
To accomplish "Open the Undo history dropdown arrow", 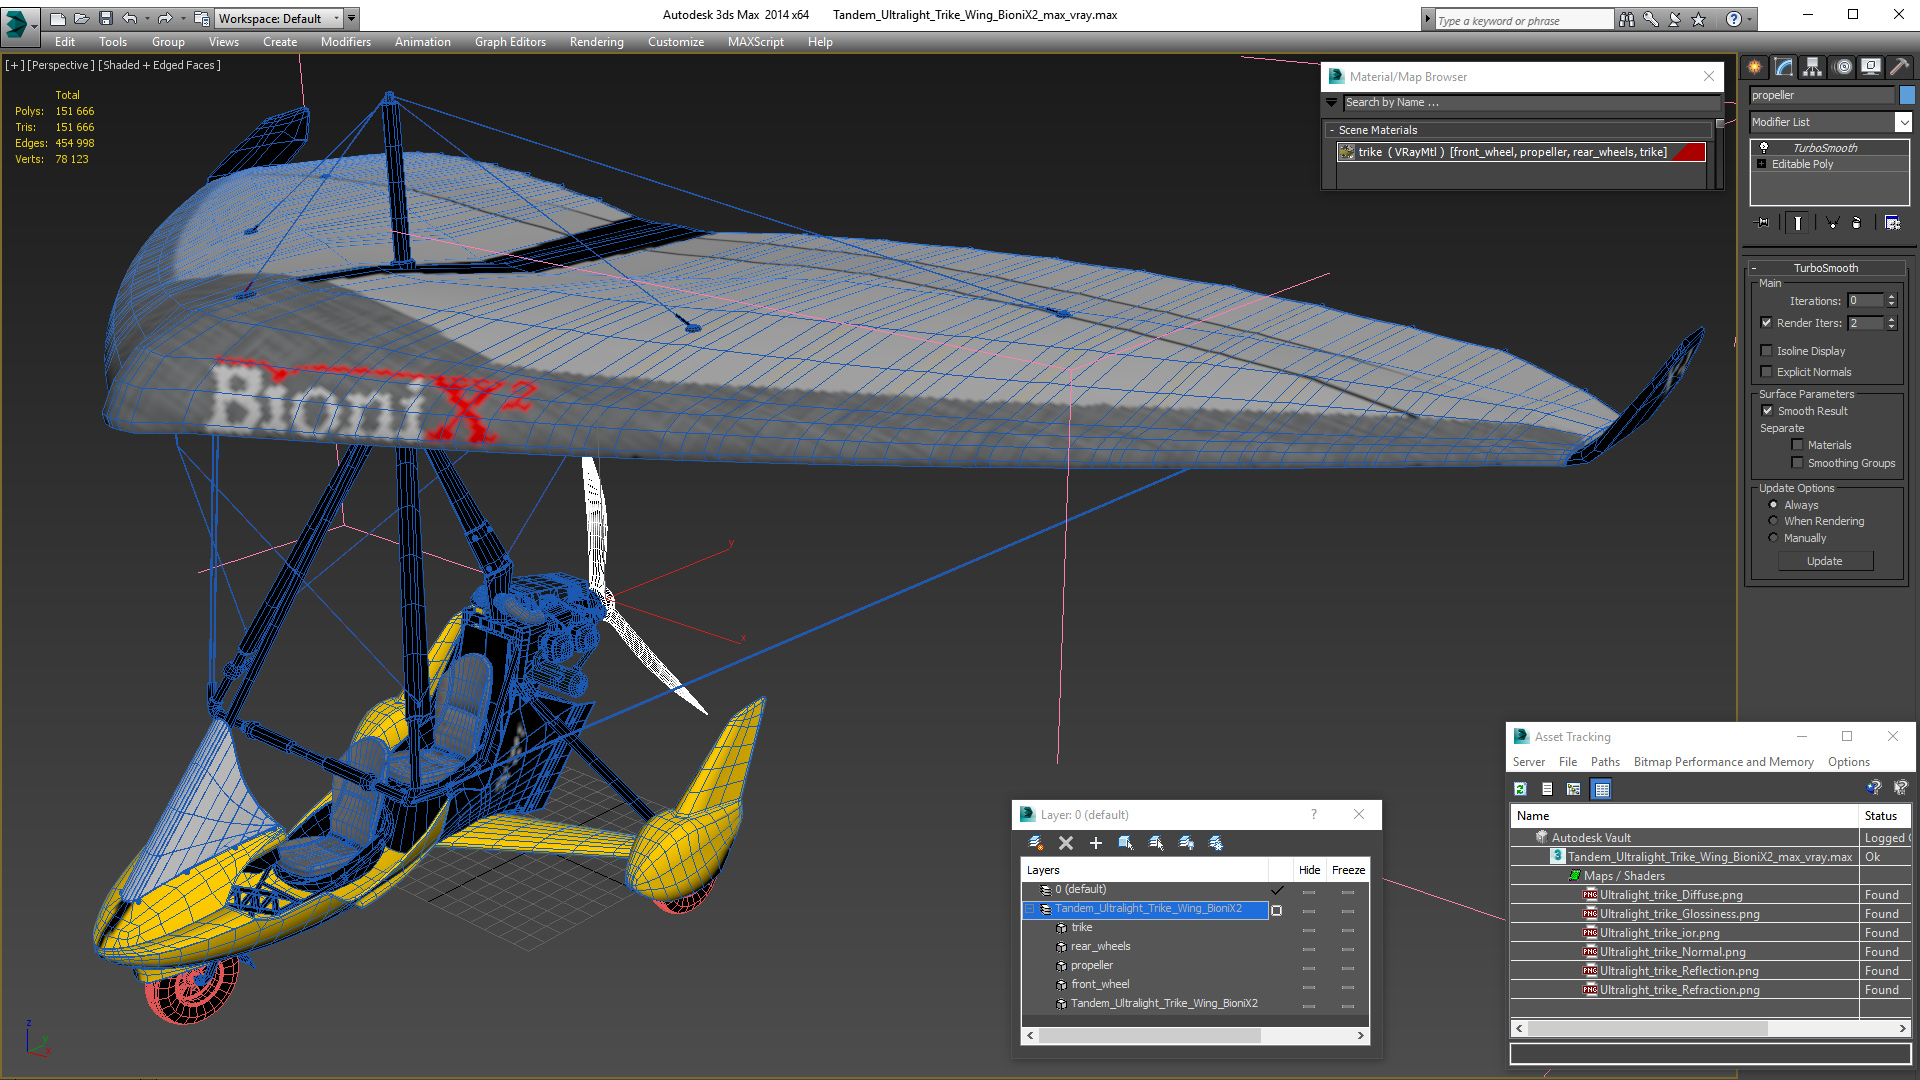I will 147,18.
